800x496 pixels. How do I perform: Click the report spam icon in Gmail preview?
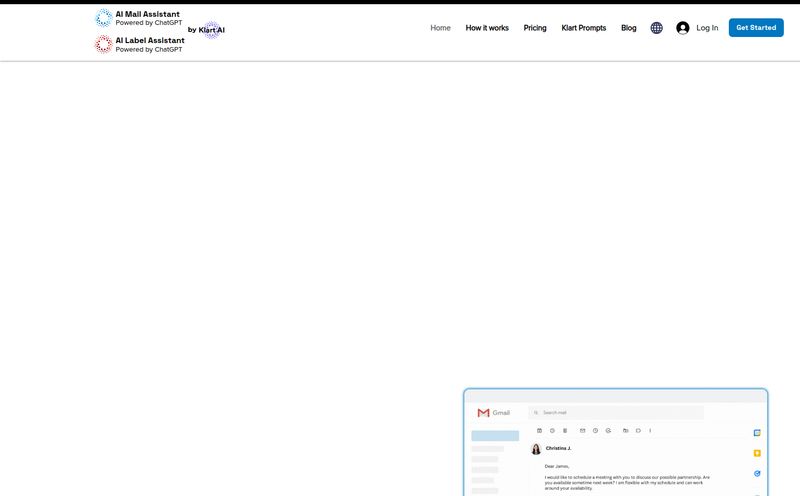pos(552,431)
